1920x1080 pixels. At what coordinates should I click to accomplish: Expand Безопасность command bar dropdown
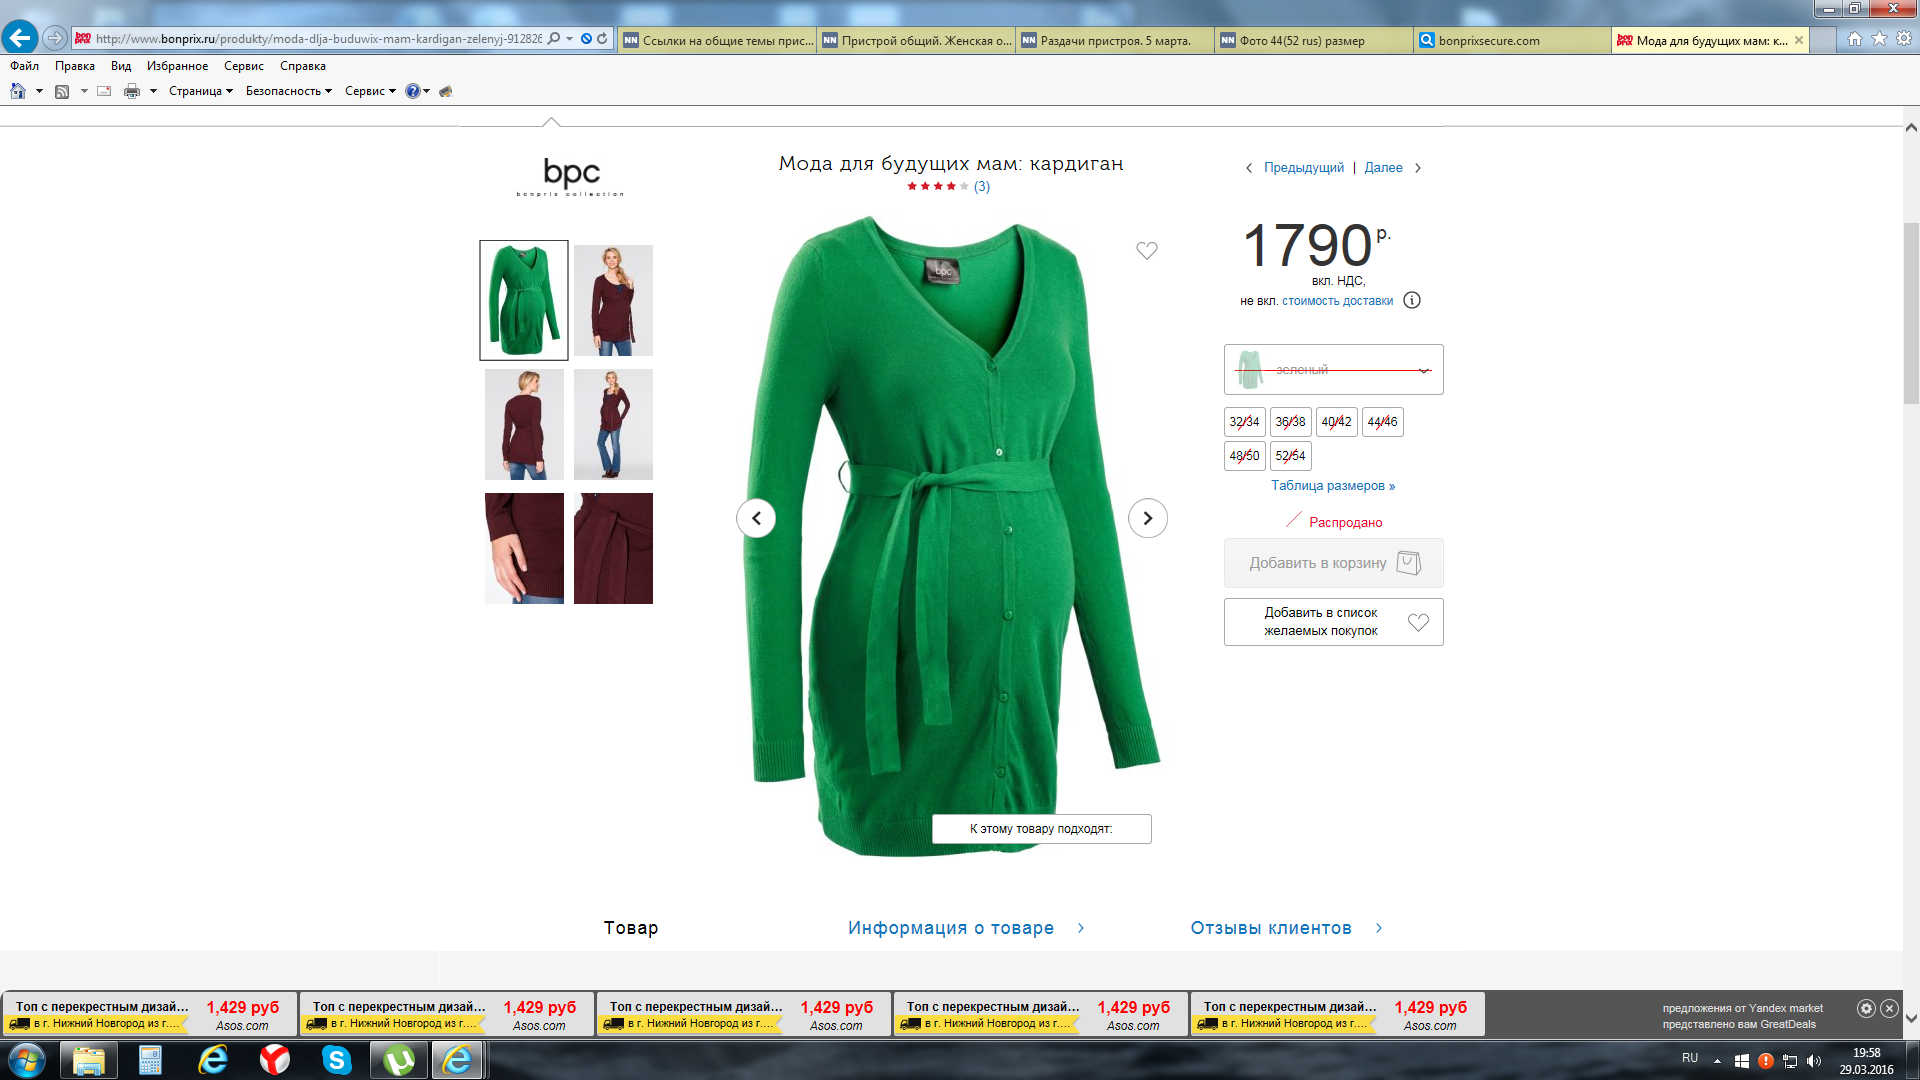289,91
